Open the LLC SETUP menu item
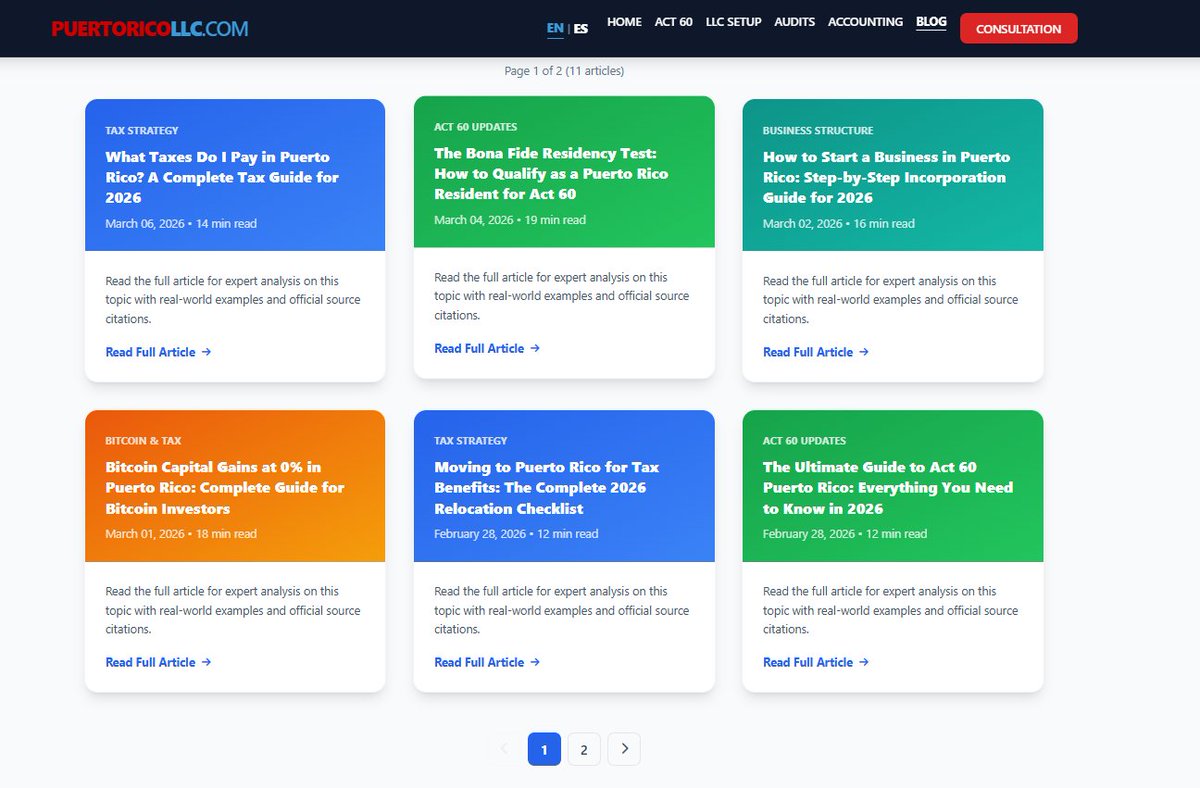This screenshot has height=788, width=1200. pos(733,22)
